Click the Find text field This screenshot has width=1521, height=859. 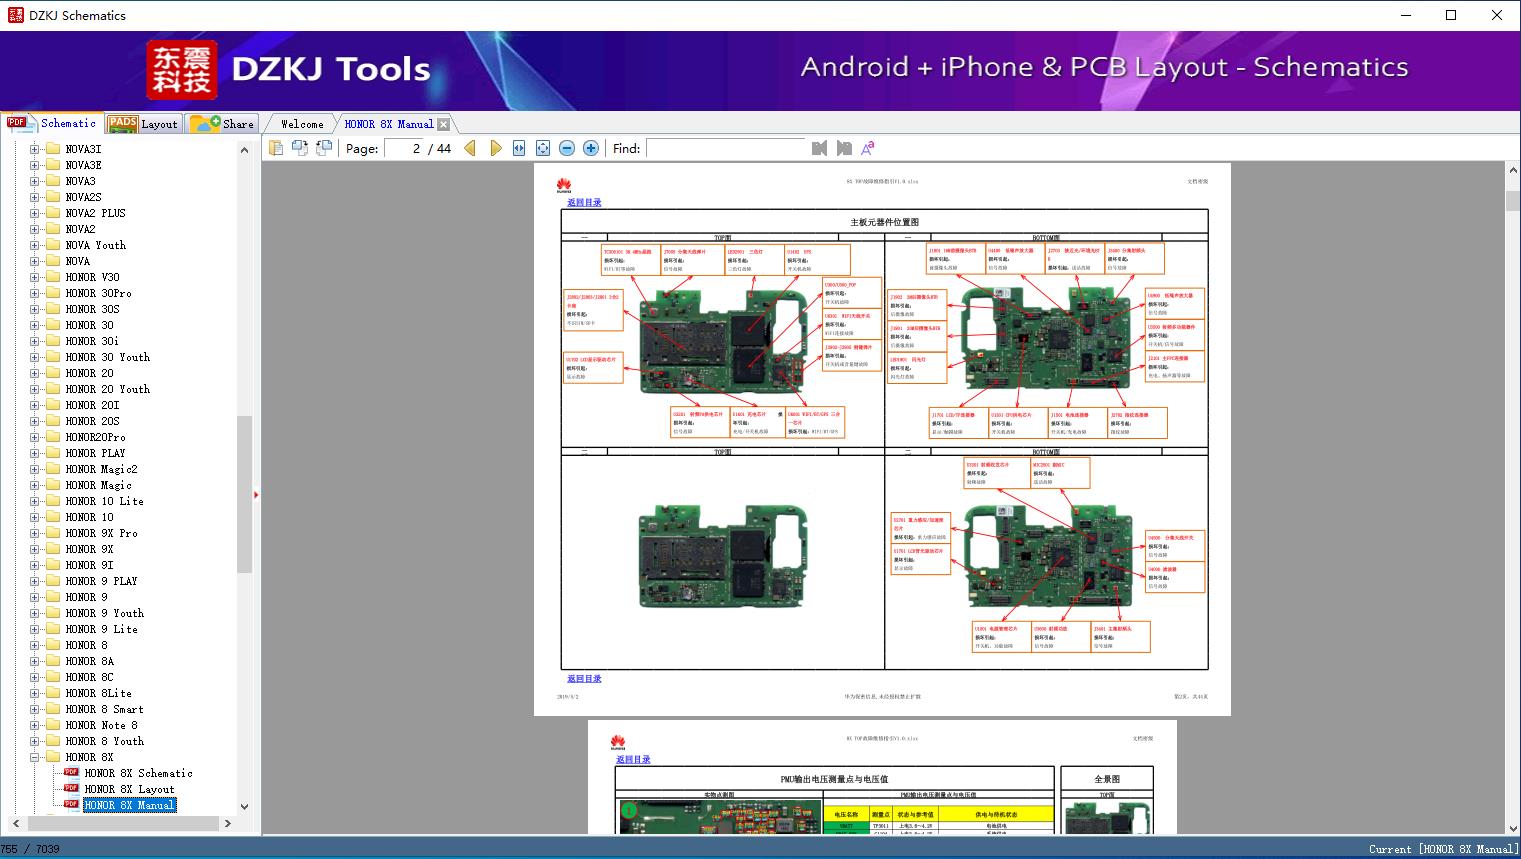(726, 148)
